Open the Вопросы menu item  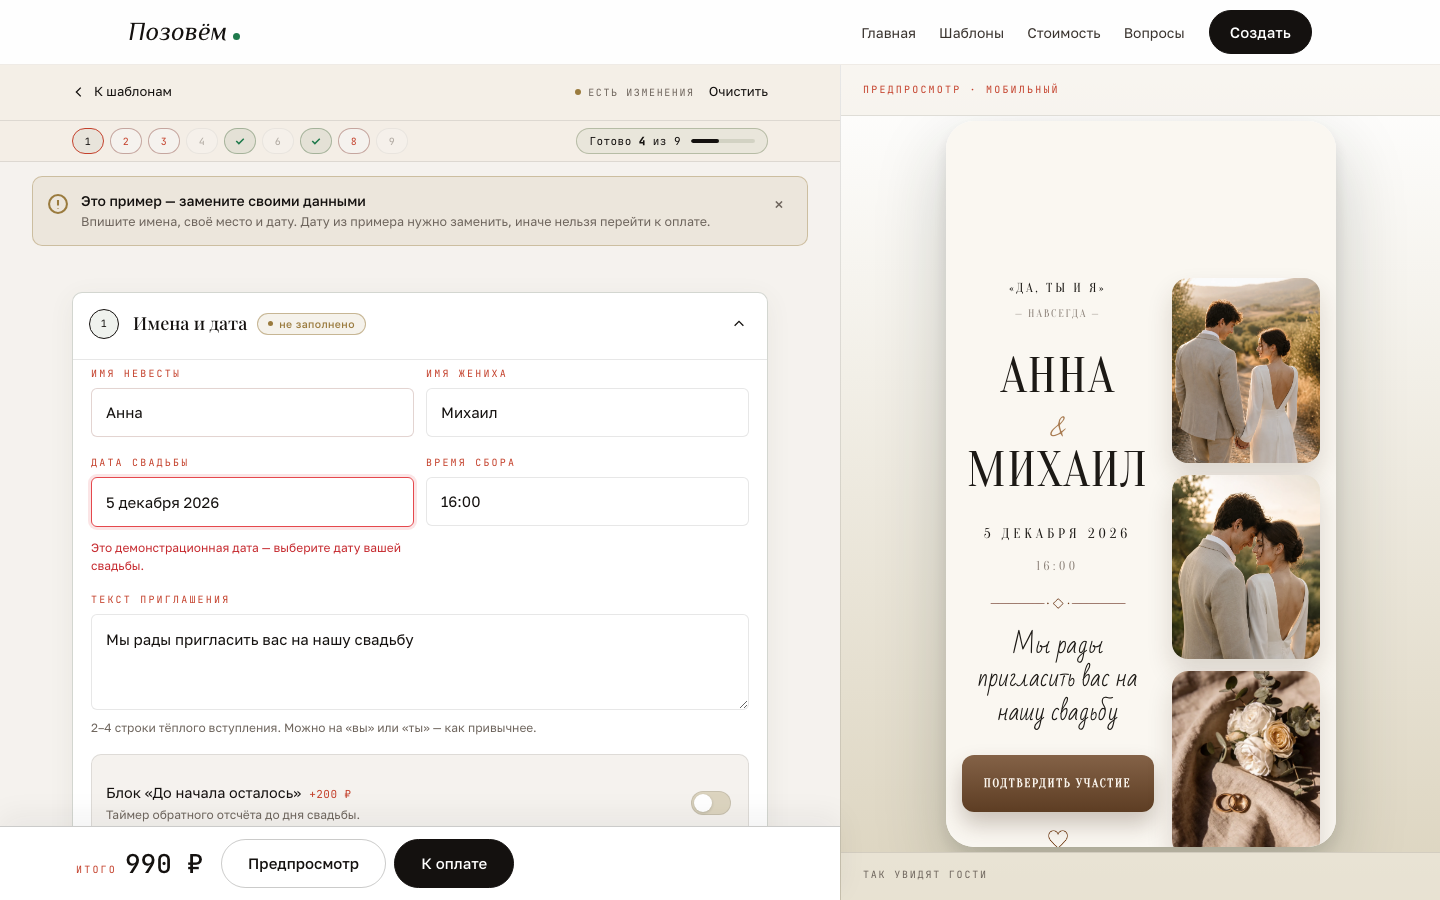(x=1154, y=33)
